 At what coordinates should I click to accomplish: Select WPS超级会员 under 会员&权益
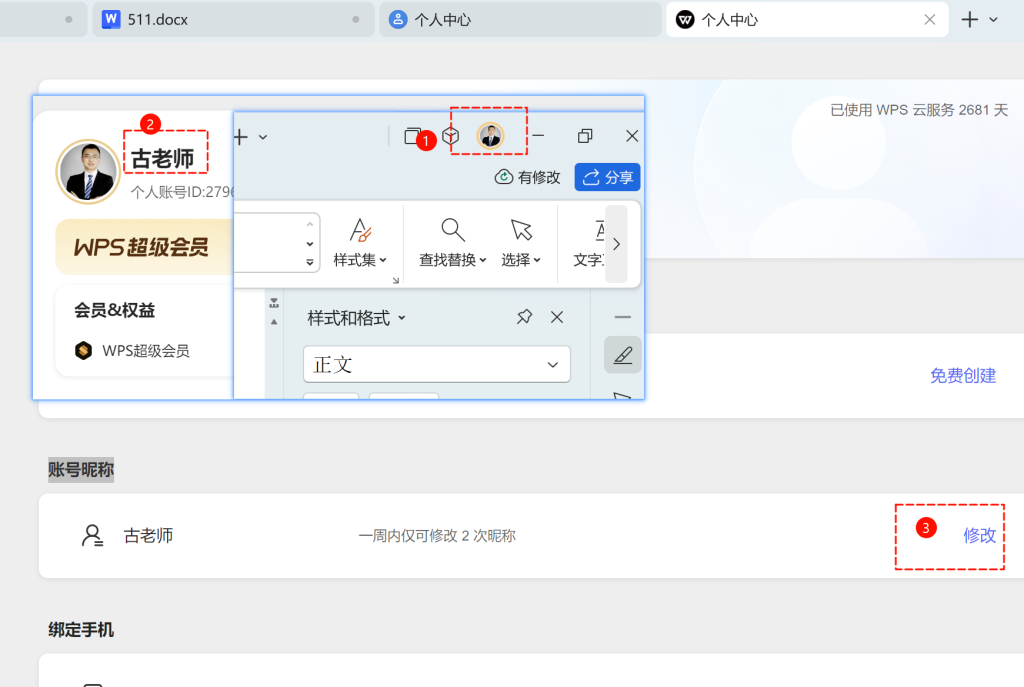133,351
